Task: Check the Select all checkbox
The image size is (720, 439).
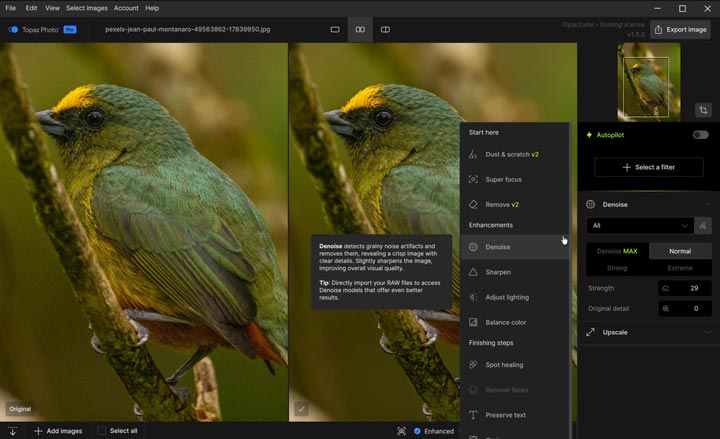Action: [x=101, y=431]
